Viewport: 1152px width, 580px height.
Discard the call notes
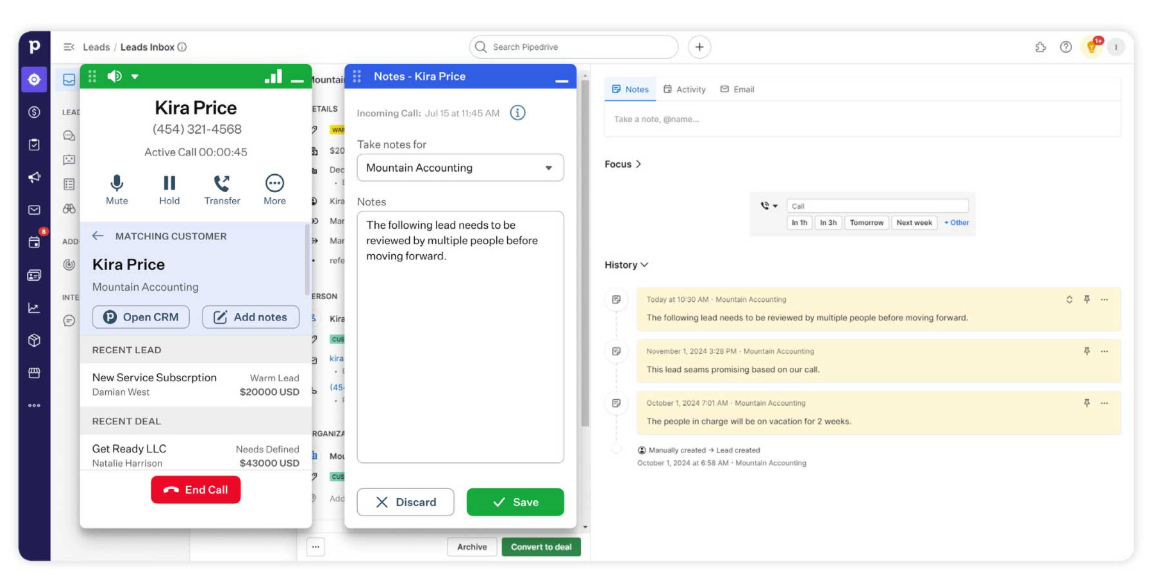(405, 502)
